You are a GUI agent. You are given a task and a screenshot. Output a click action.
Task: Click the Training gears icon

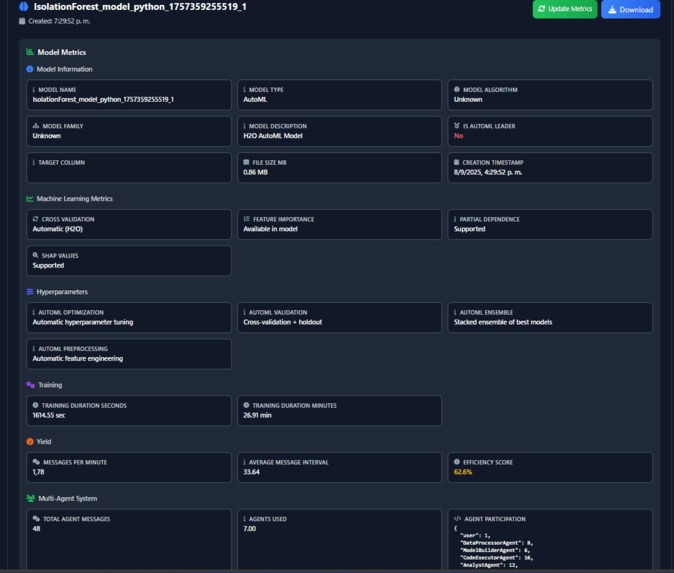pos(31,385)
